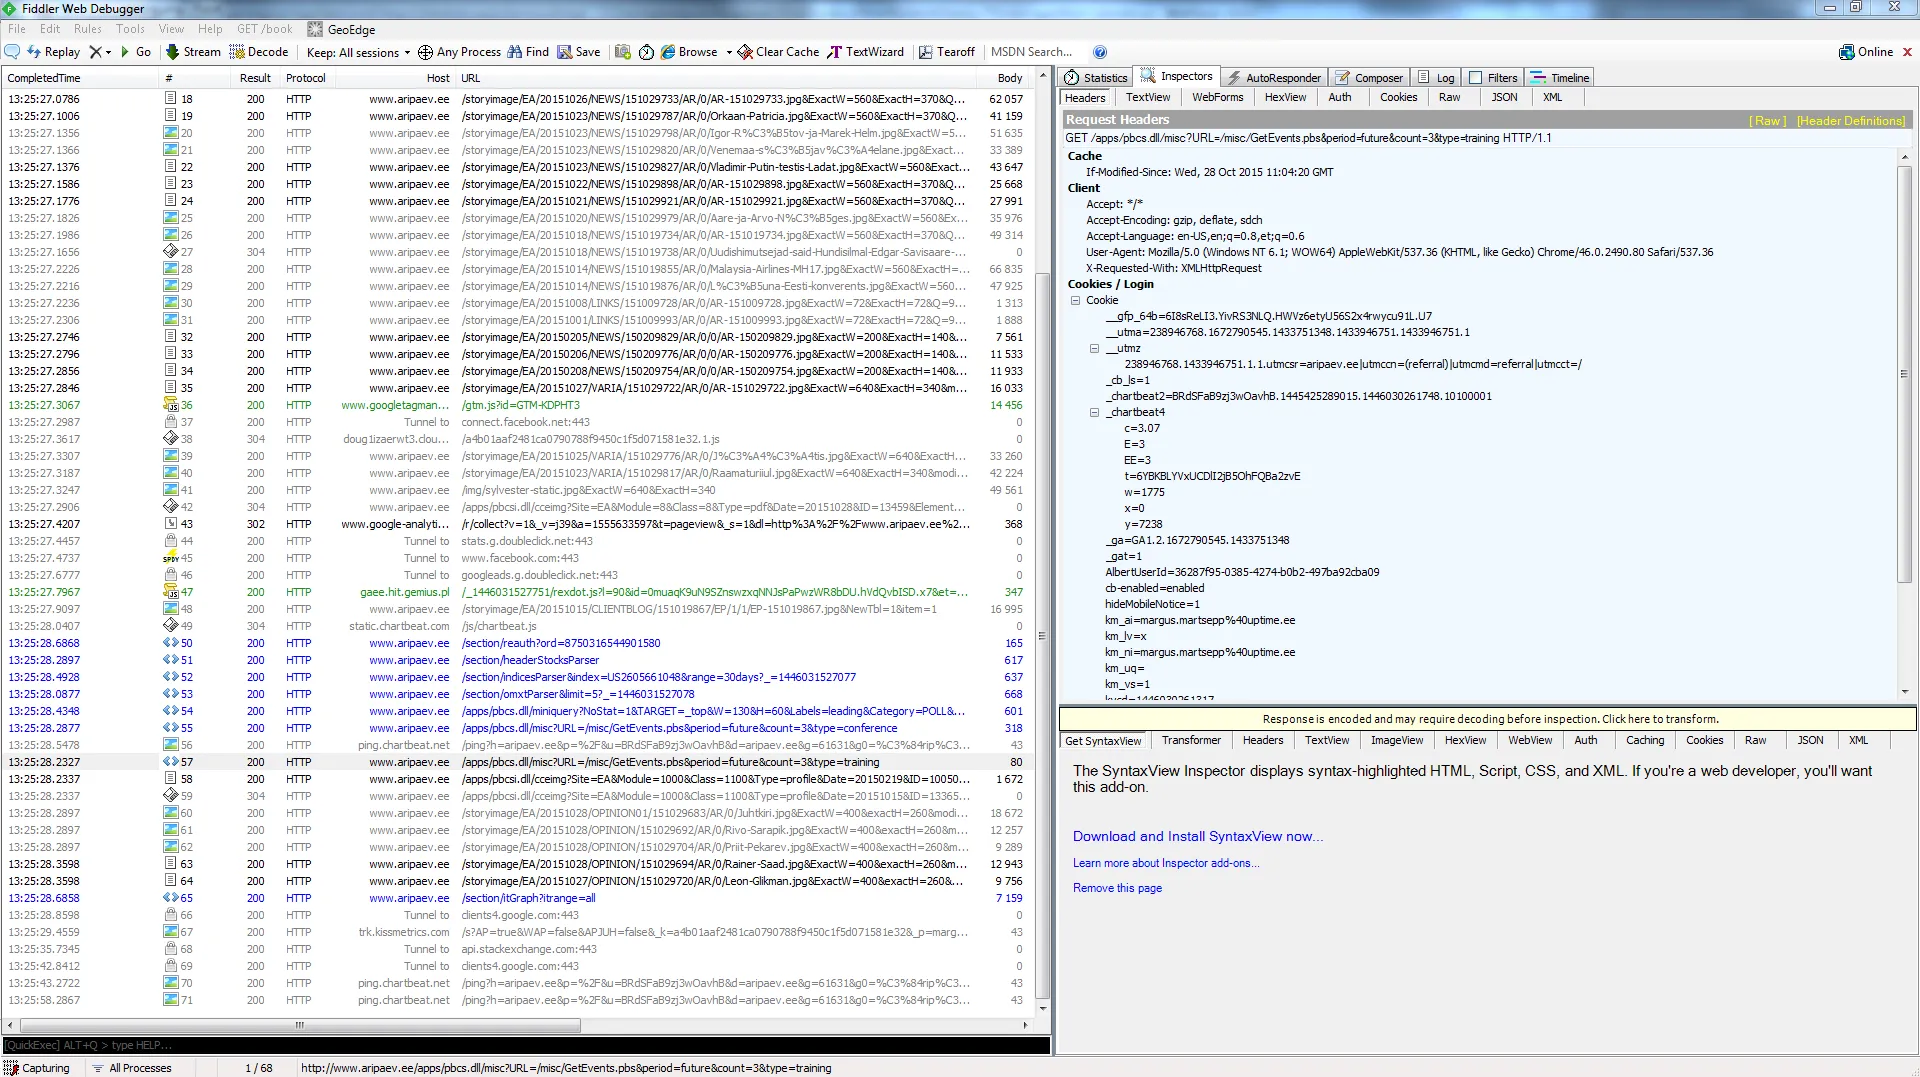1920x1077 pixels.
Task: Select the request WebForms inspector tab
Action: coord(1217,97)
